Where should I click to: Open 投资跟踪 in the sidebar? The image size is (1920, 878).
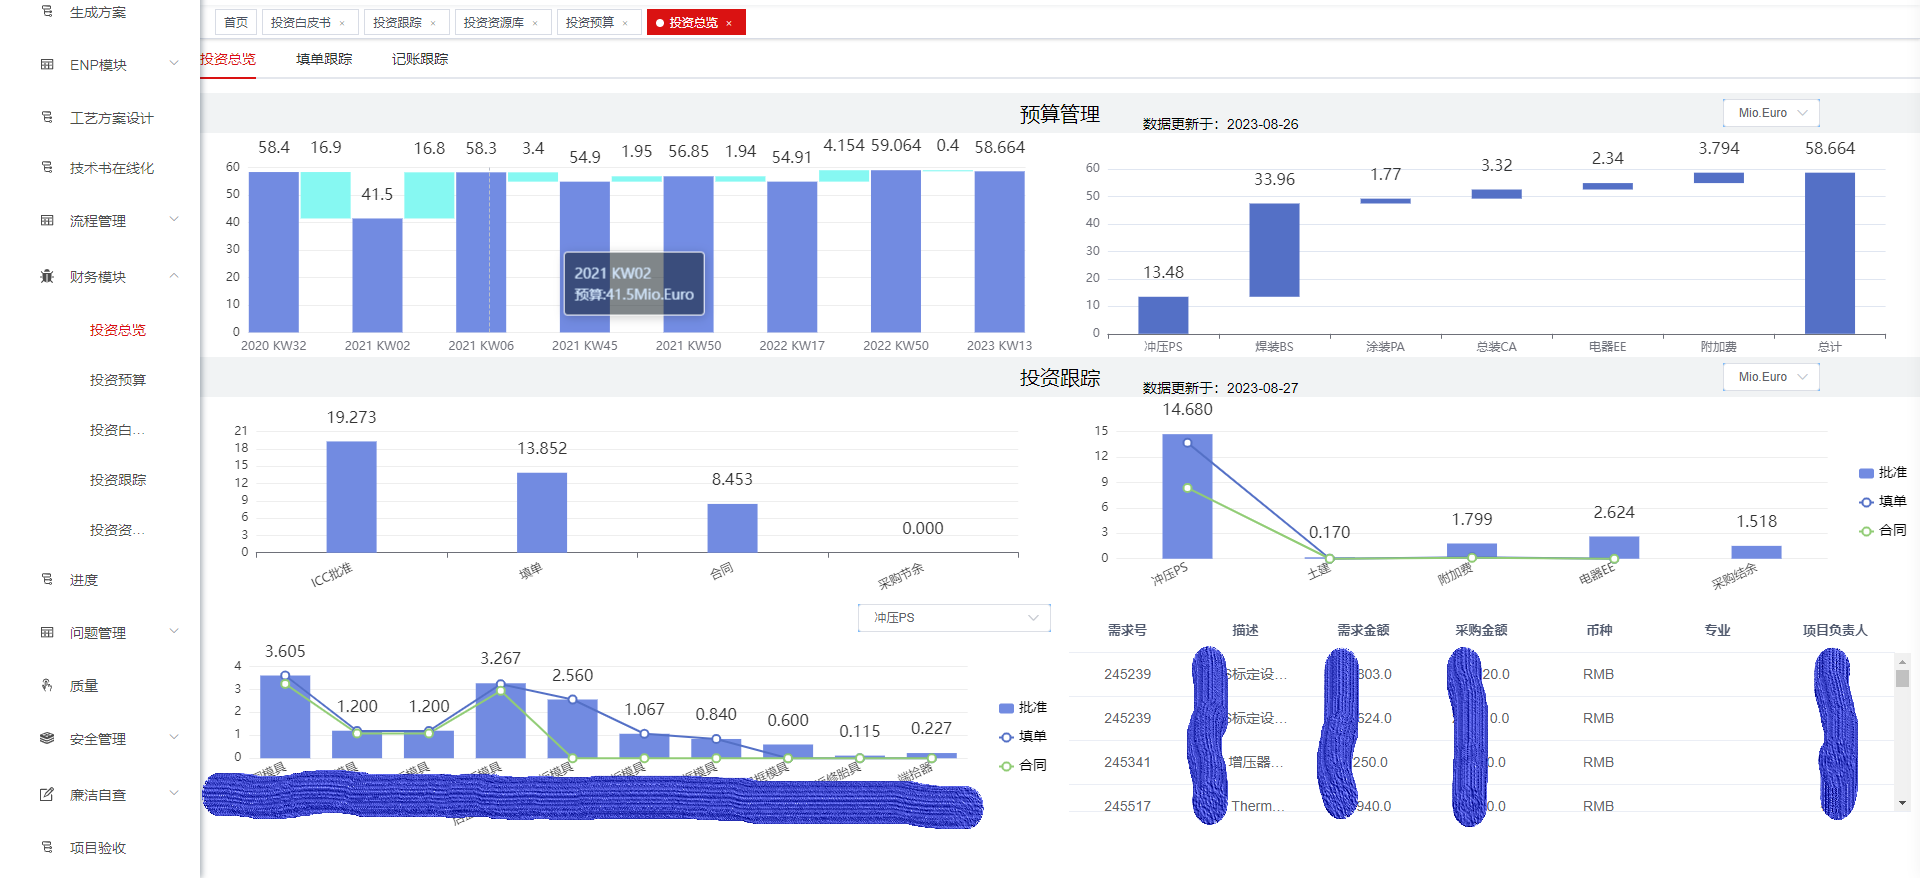pyautogui.click(x=118, y=480)
